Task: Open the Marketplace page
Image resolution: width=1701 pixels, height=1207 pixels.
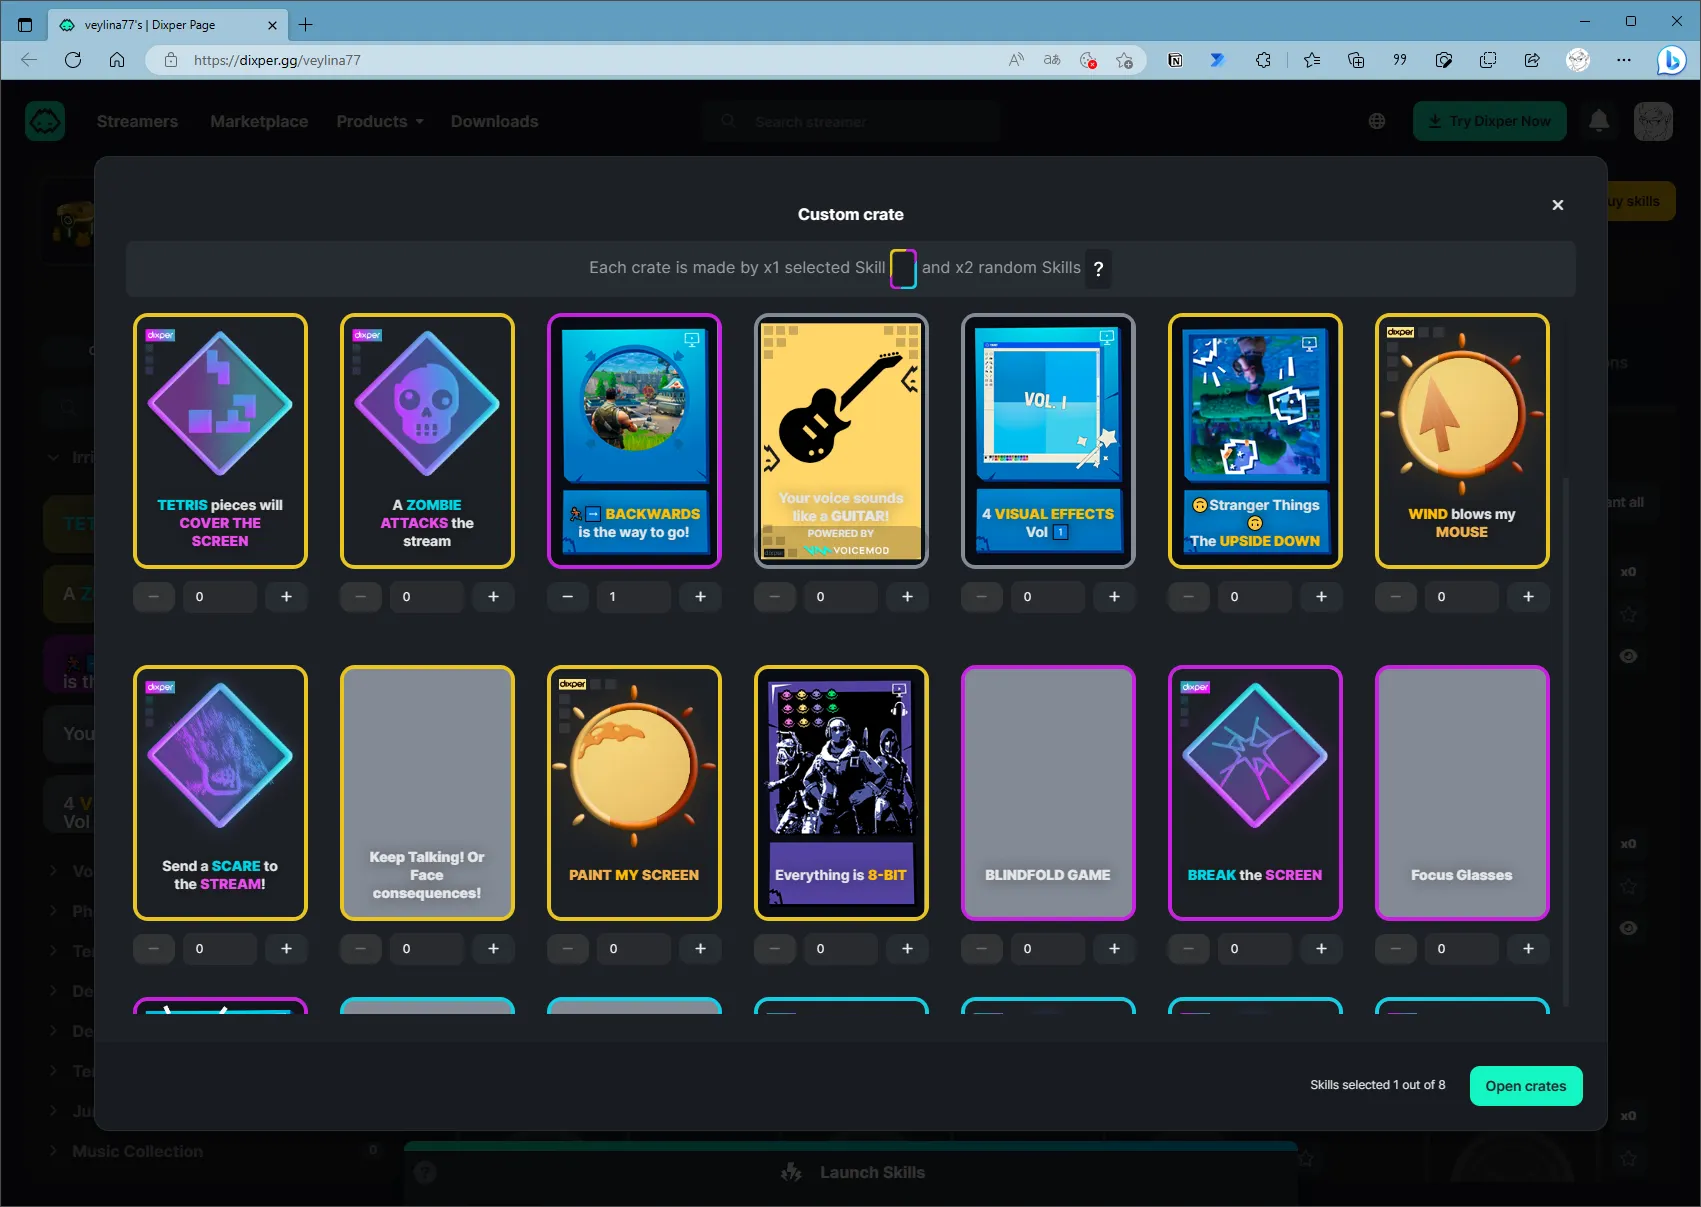Action: (259, 121)
